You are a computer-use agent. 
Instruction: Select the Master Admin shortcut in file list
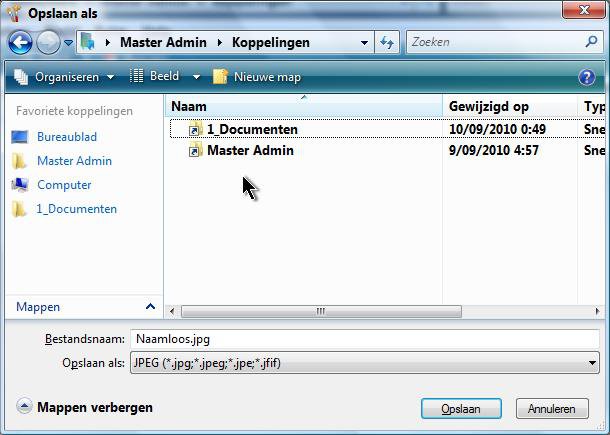pos(250,150)
